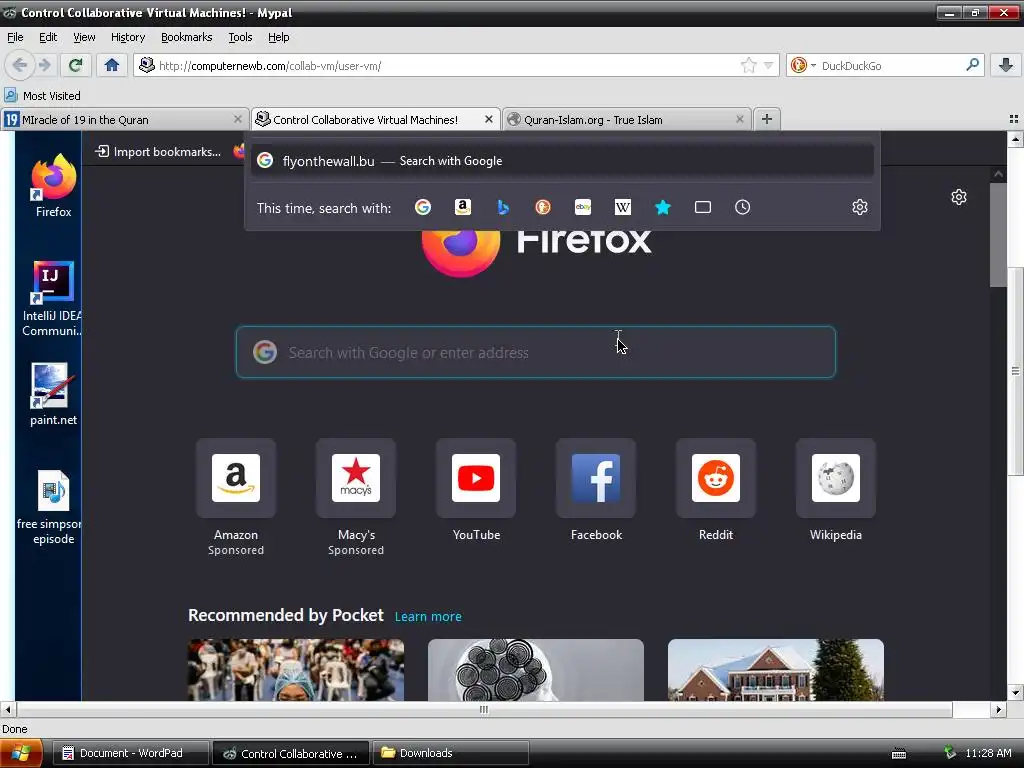Image resolution: width=1024 pixels, height=768 pixels.
Task: Open the list all tabs button
Action: (x=1014, y=119)
